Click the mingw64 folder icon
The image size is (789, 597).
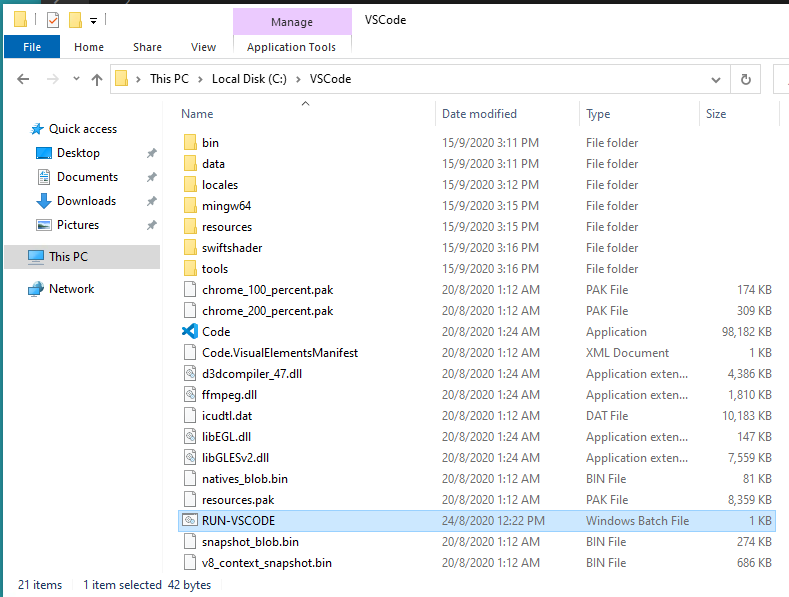coord(190,206)
